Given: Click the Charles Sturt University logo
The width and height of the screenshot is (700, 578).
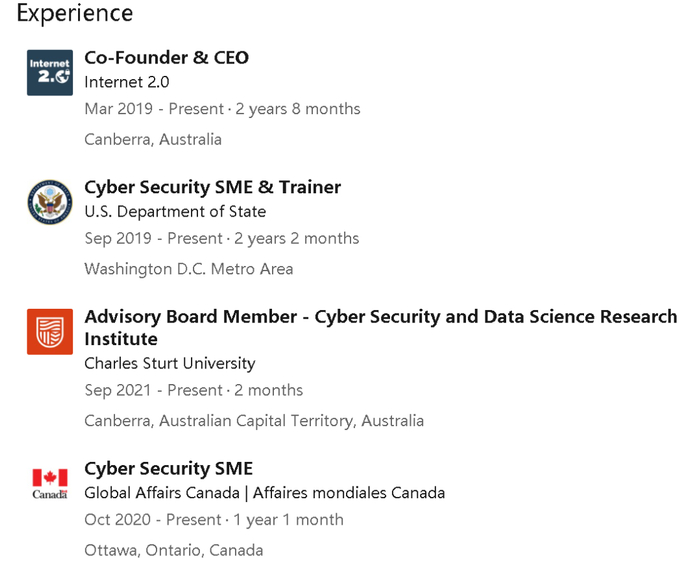Looking at the screenshot, I should (50, 332).
